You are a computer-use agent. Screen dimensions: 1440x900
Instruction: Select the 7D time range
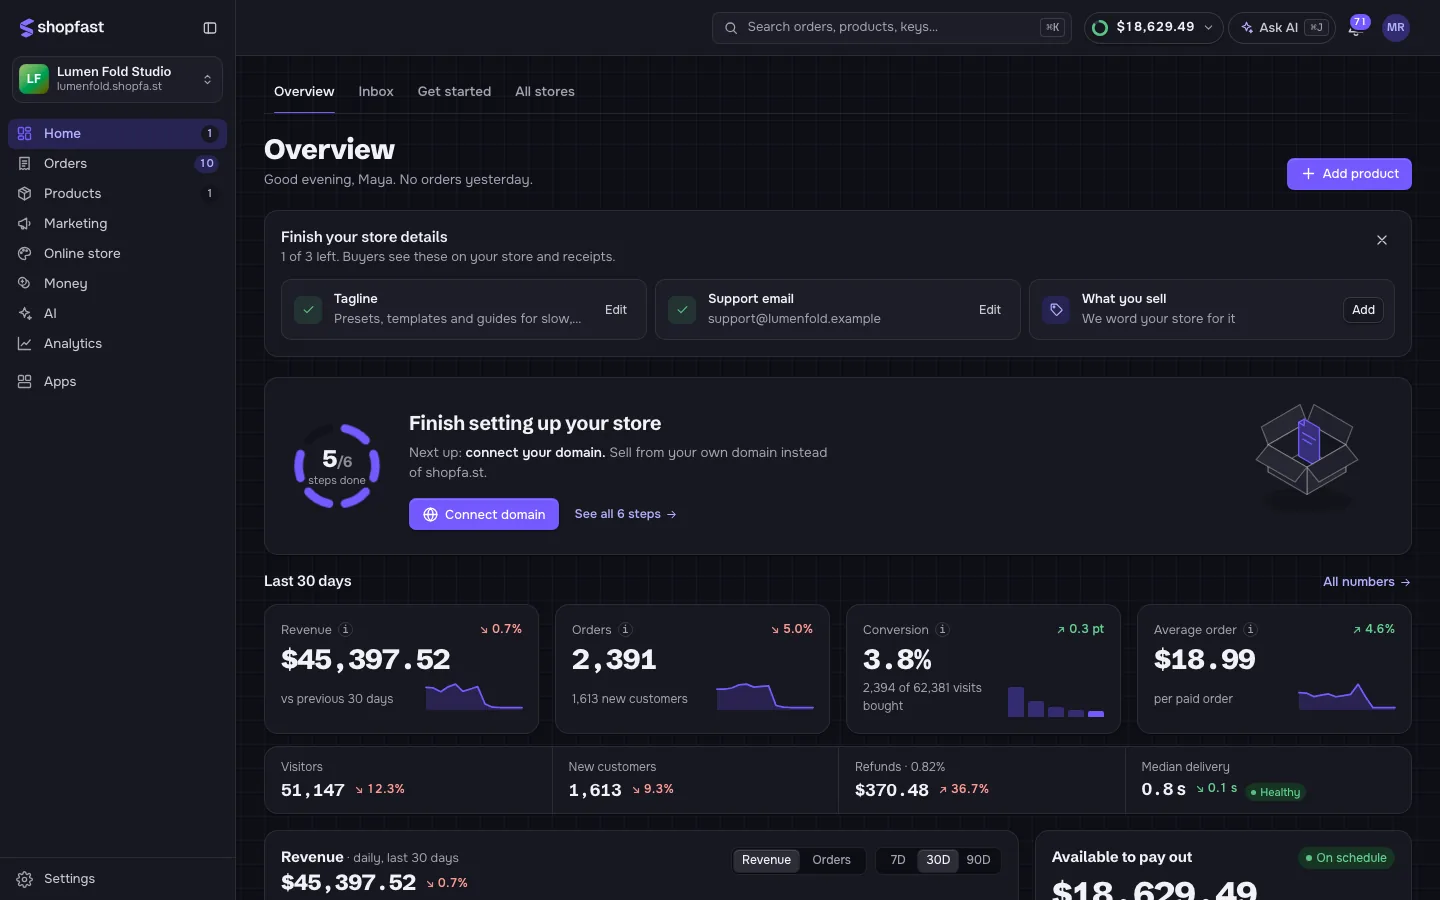click(x=898, y=860)
